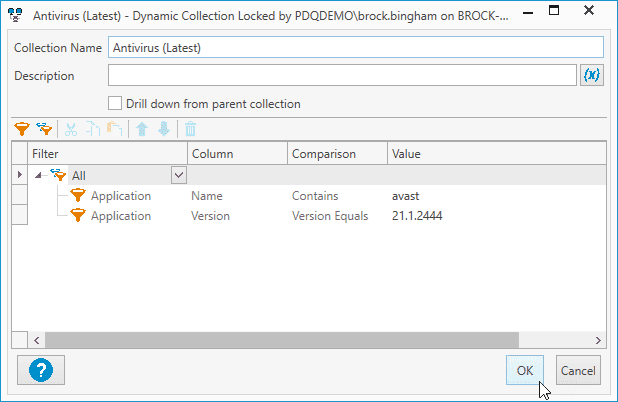Image resolution: width=618 pixels, height=402 pixels.
Task: Click the Cancel button
Action: tap(578, 370)
